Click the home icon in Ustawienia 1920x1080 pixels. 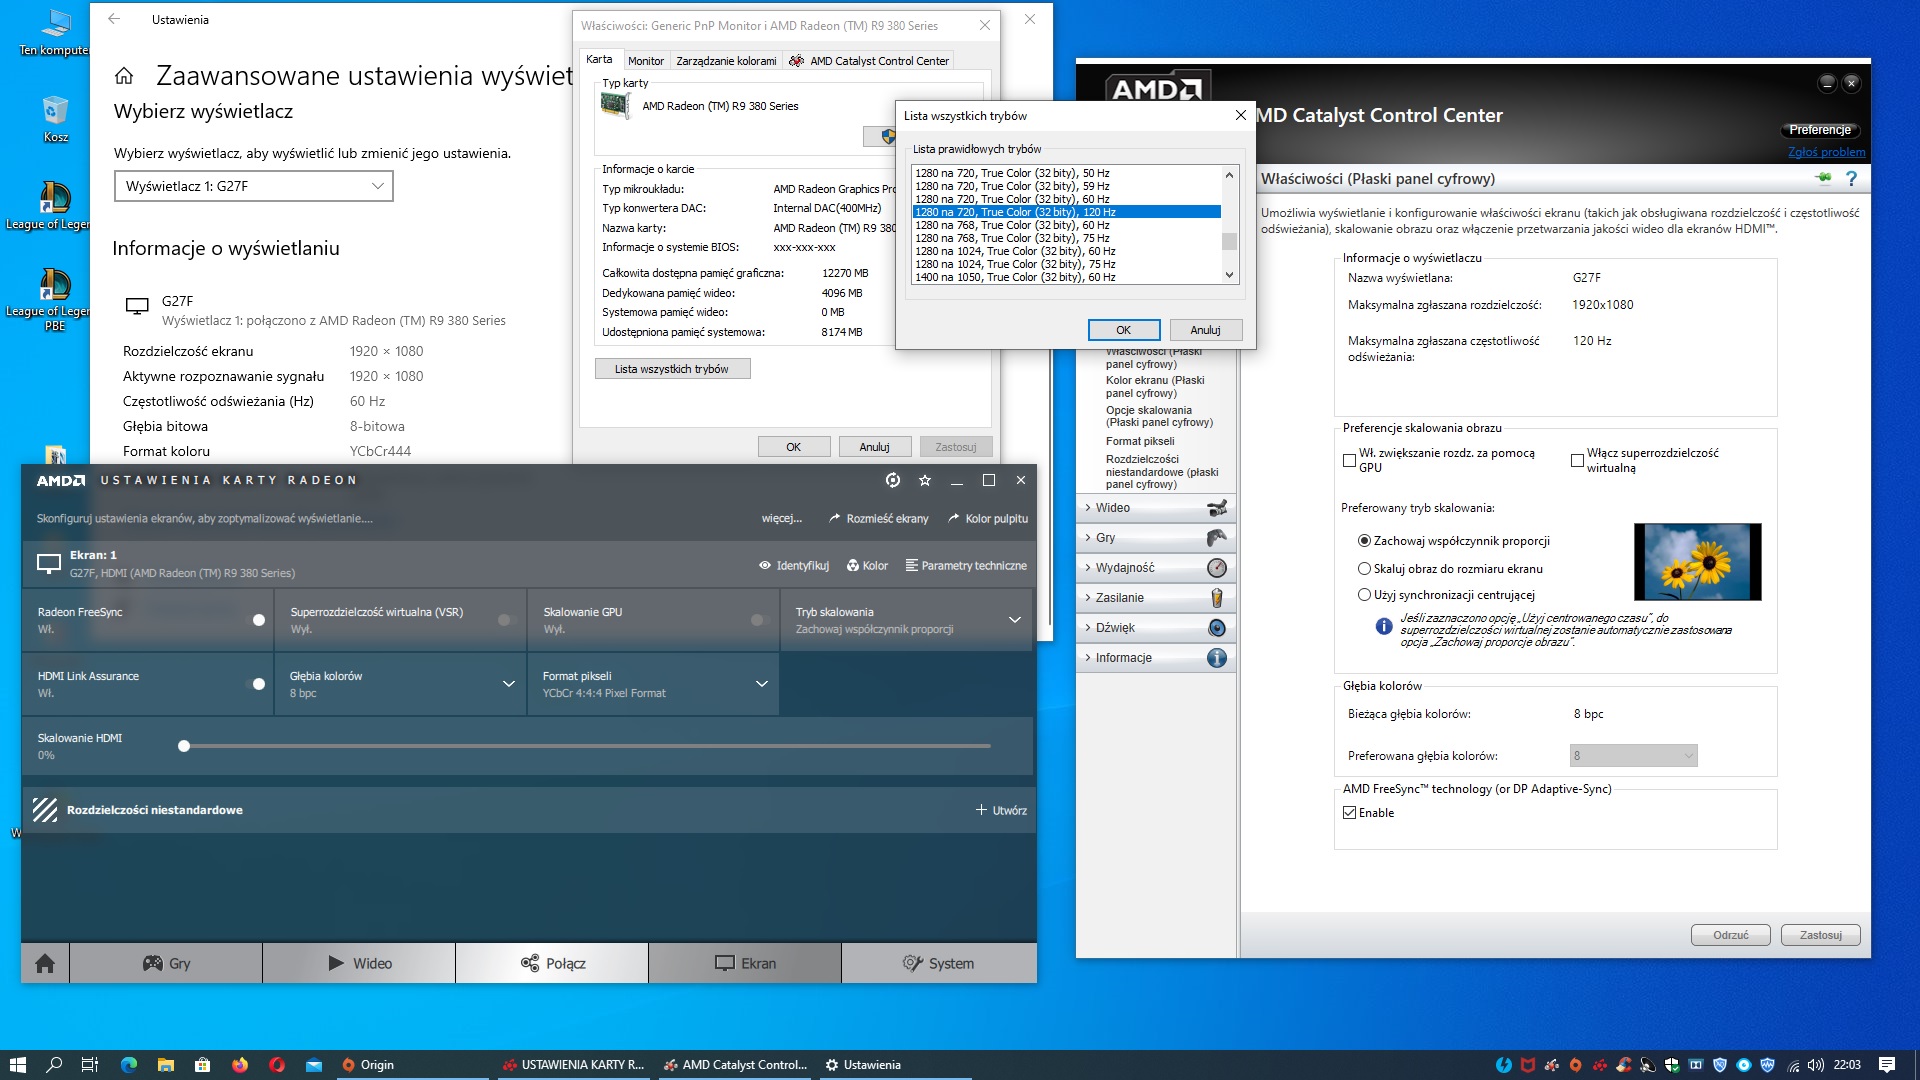click(124, 76)
